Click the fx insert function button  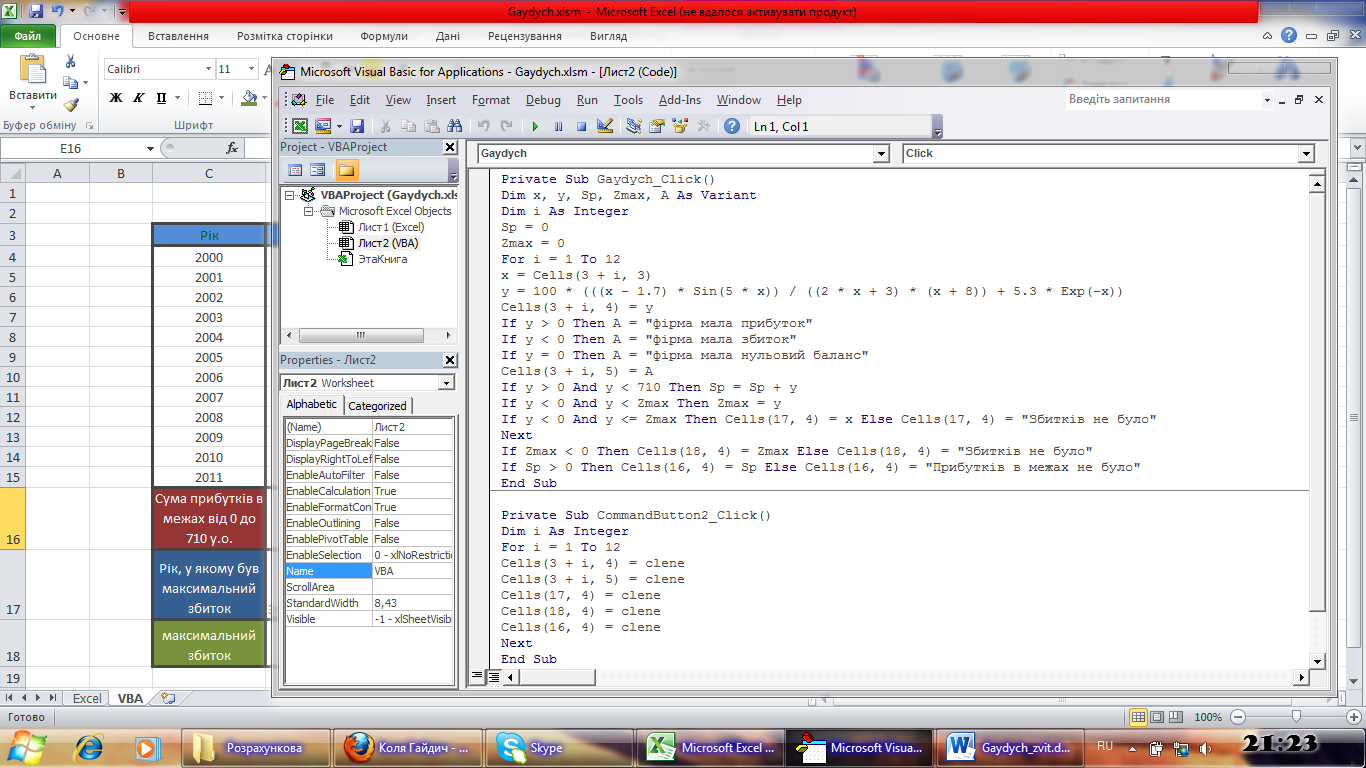(x=232, y=148)
